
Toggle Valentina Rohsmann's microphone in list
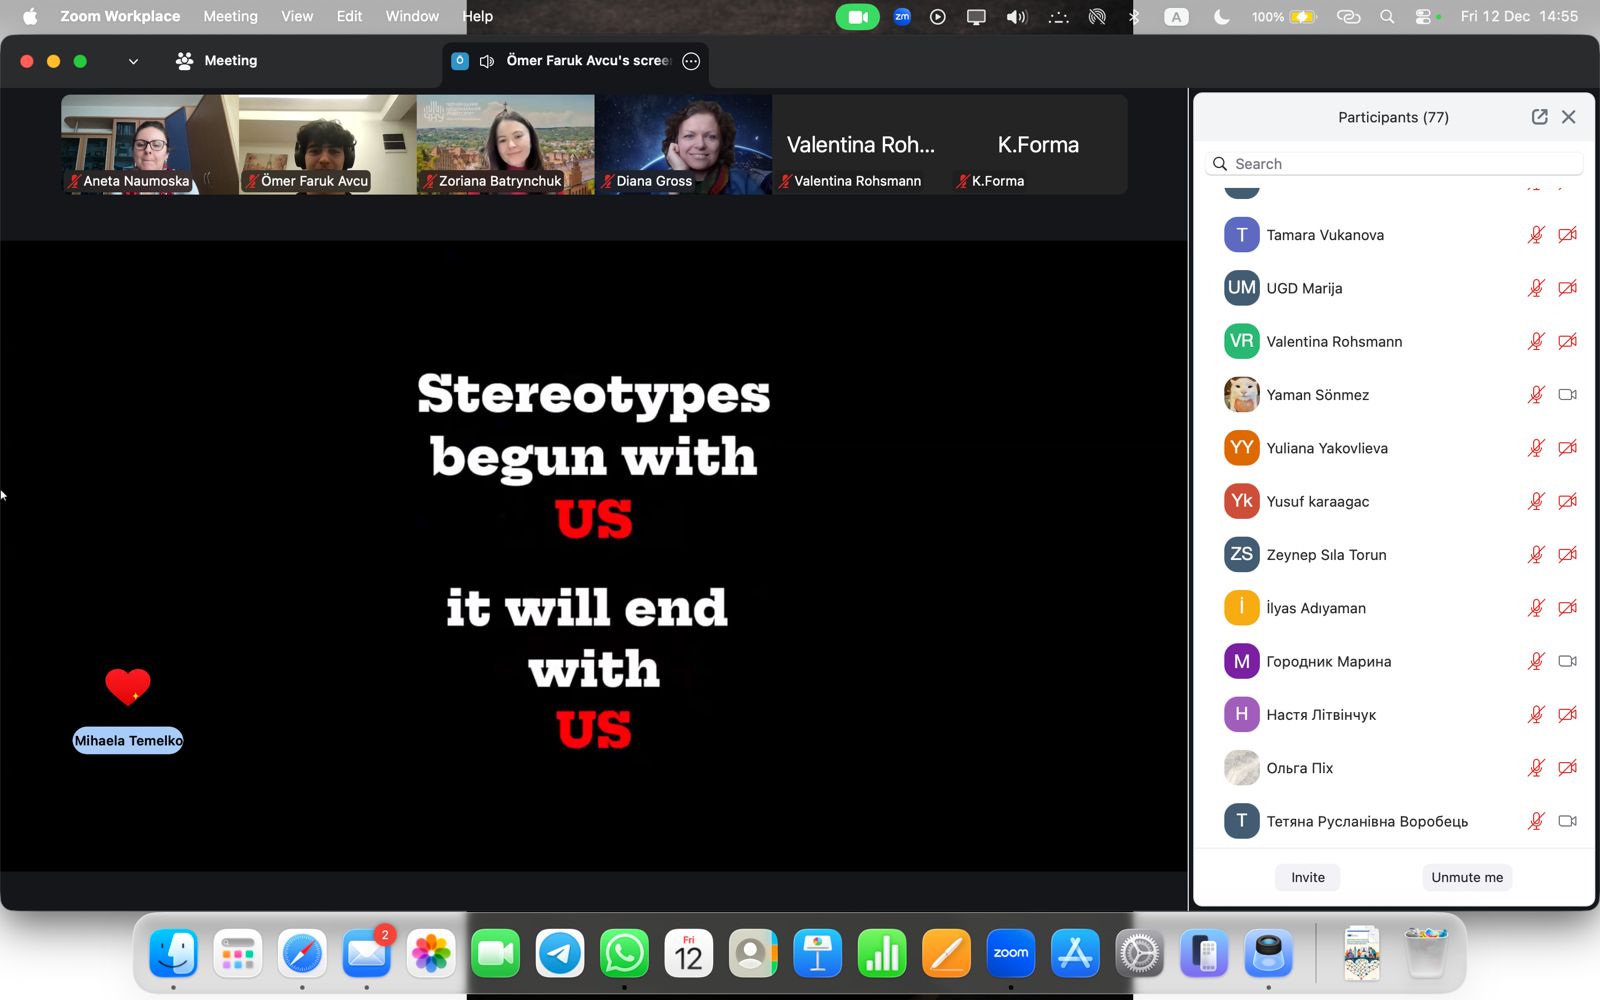[1536, 341]
